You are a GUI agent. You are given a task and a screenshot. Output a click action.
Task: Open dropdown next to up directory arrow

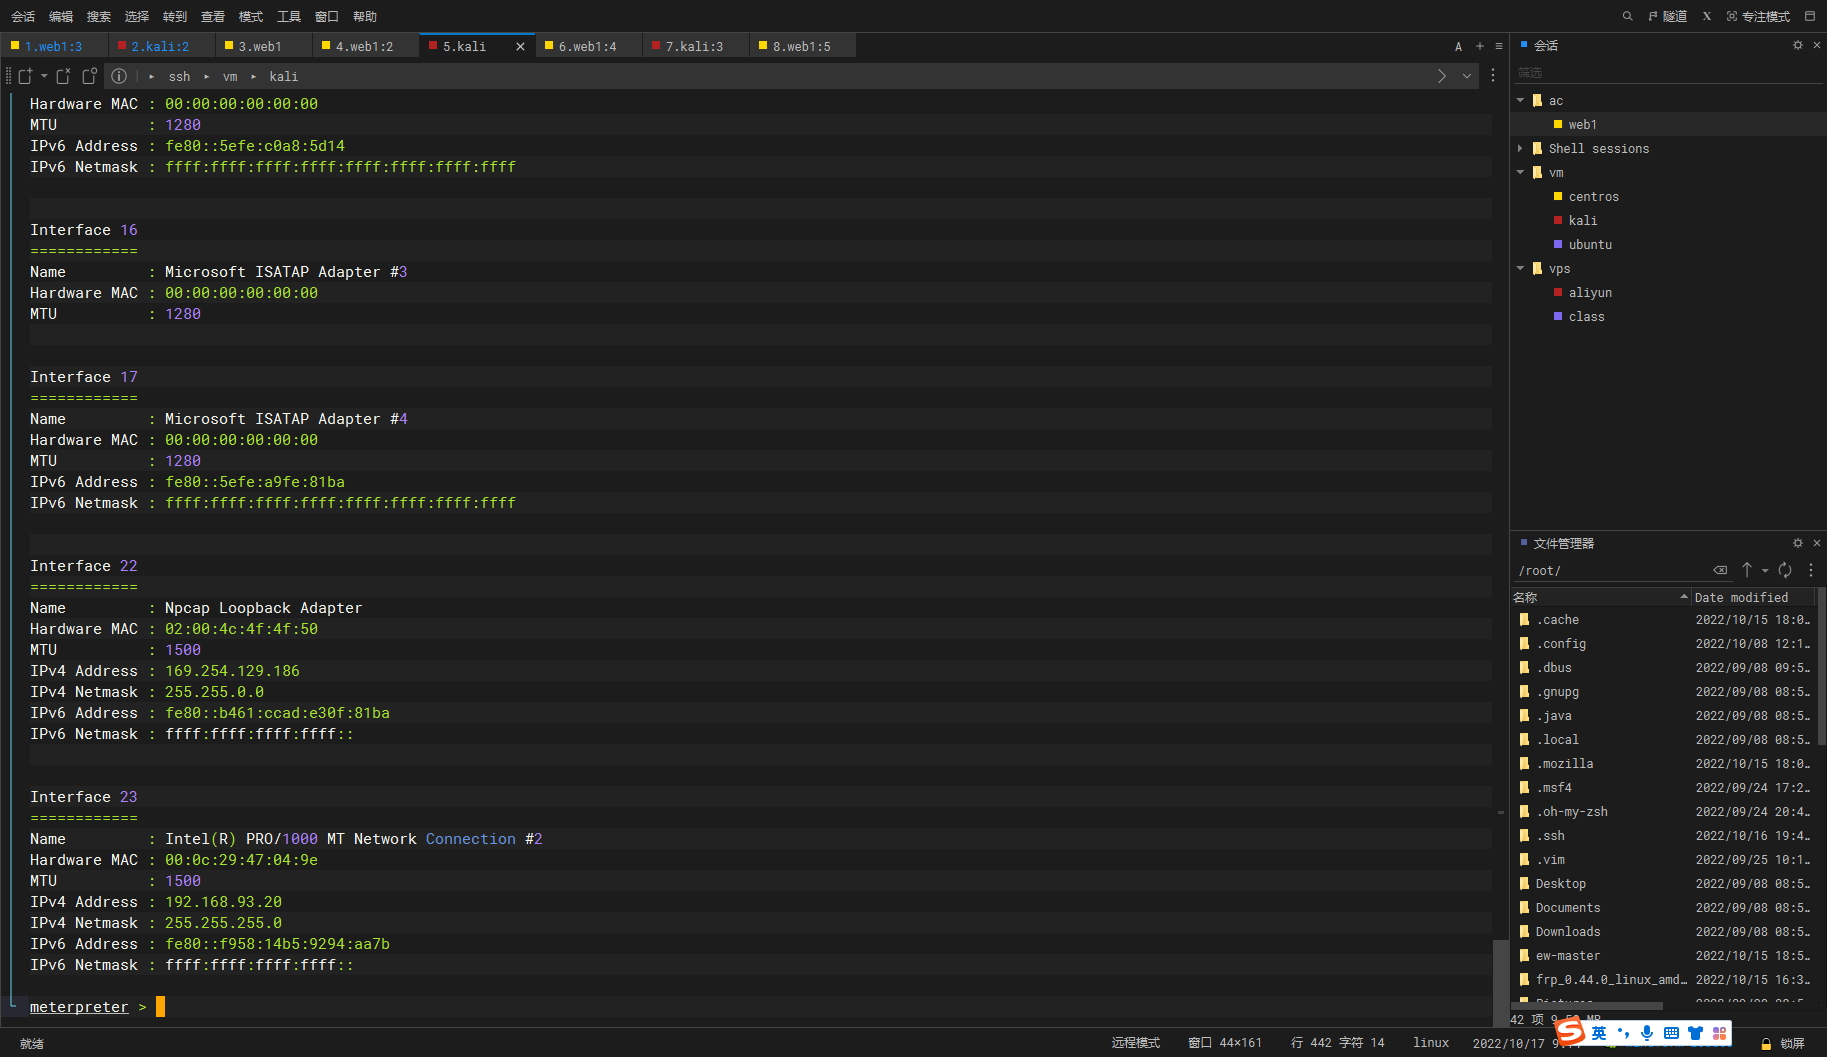(1765, 570)
